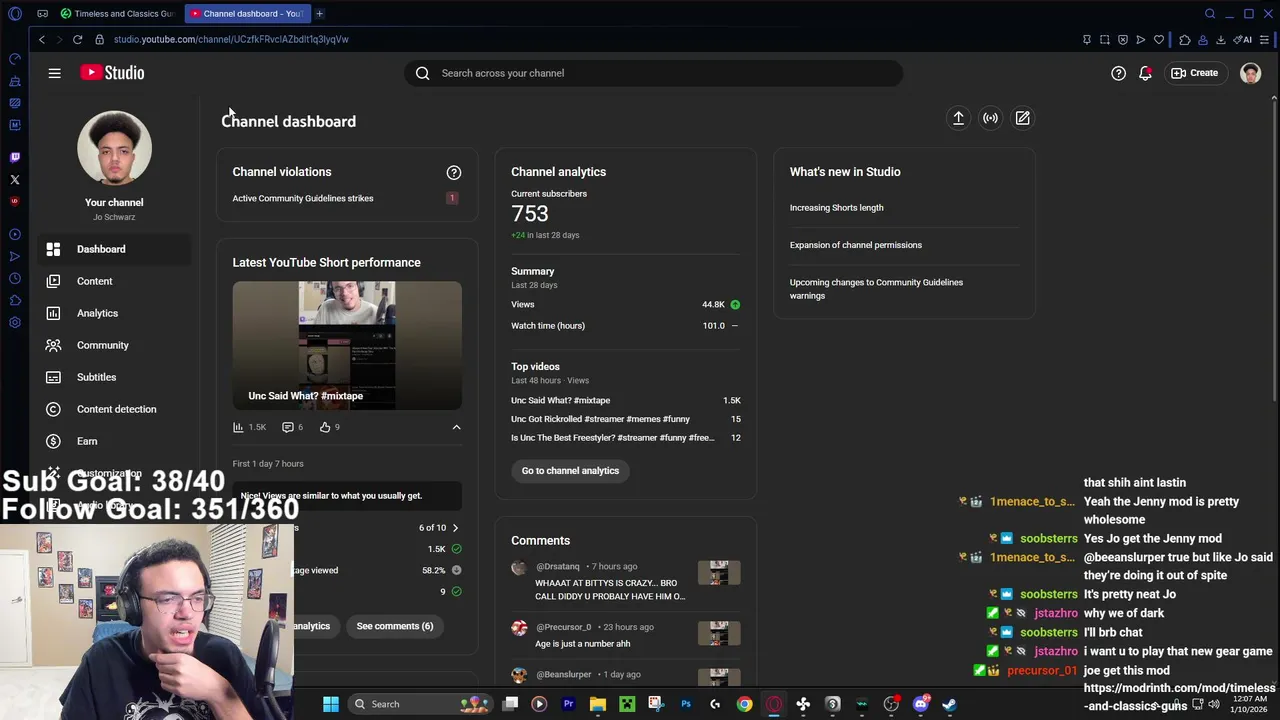Select Content in the sidebar
The height and width of the screenshot is (720, 1280).
pos(114,281)
